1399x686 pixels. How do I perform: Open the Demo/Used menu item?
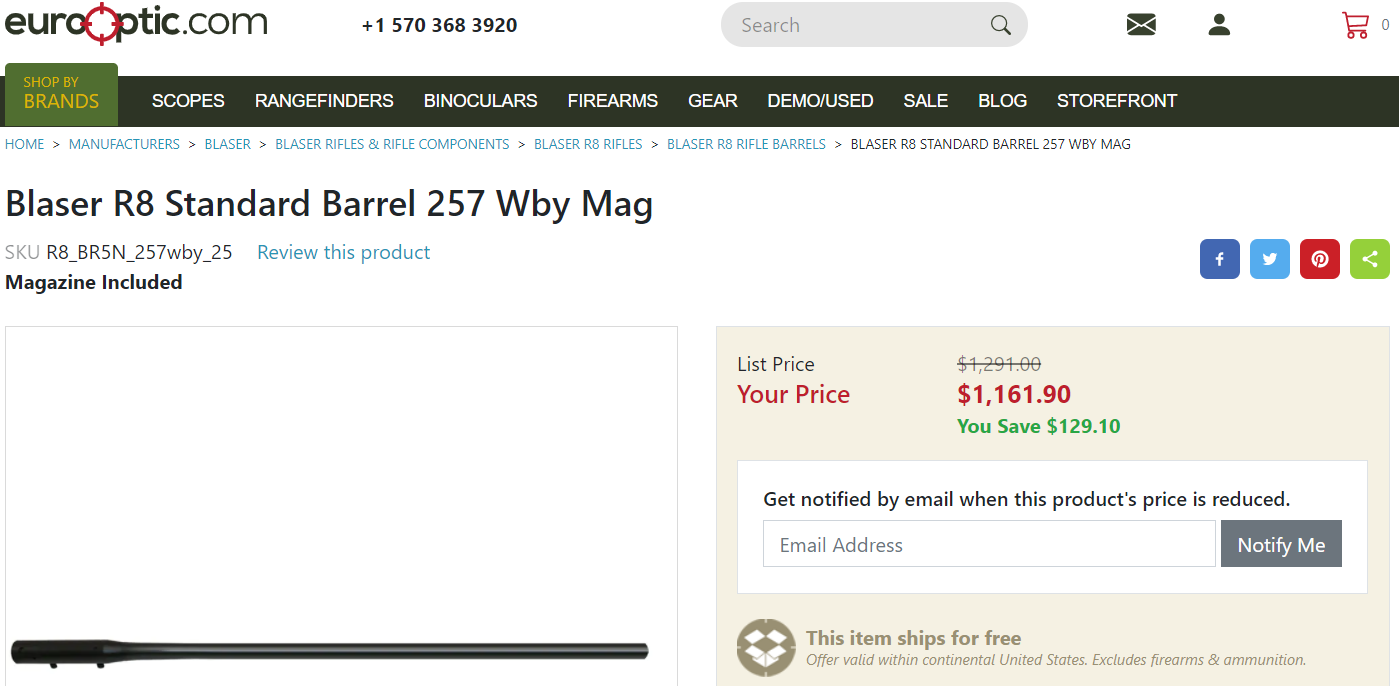(820, 101)
